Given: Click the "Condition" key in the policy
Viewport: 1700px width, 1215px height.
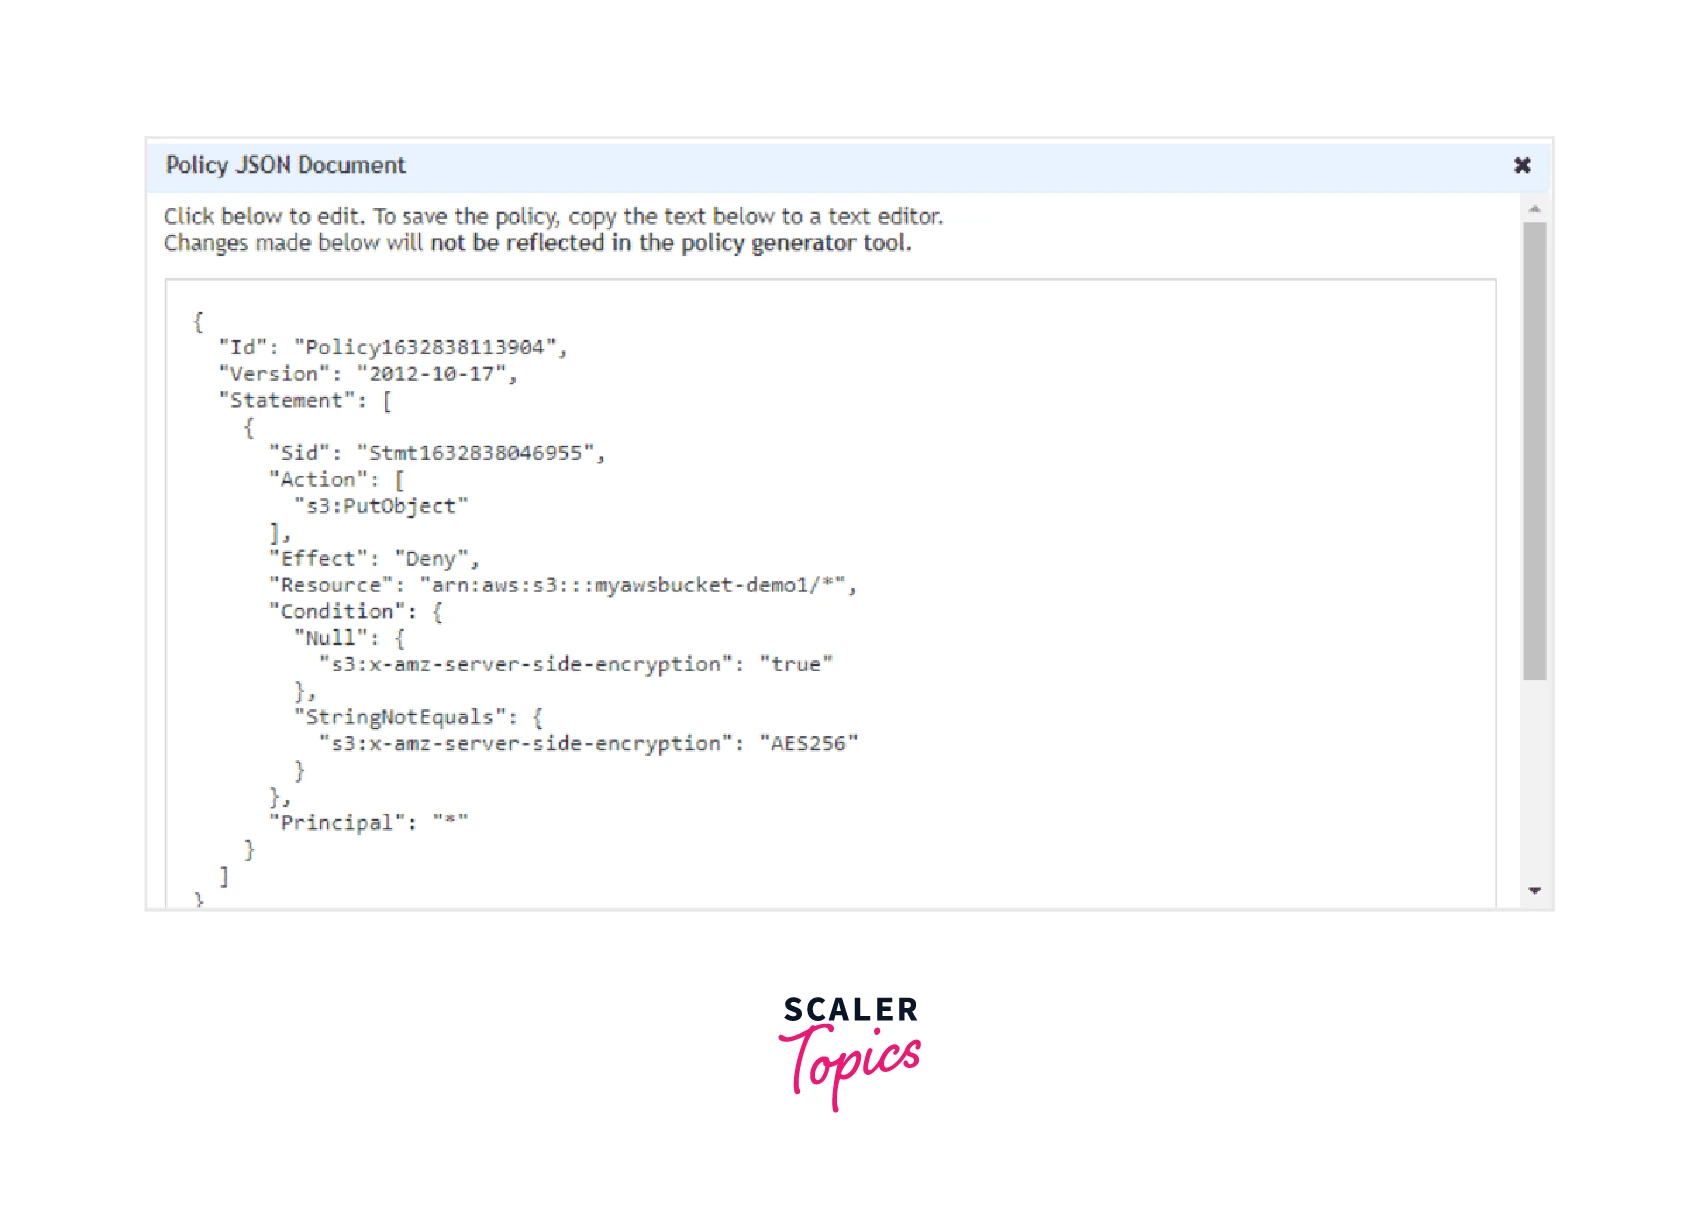Looking at the screenshot, I should point(336,611).
